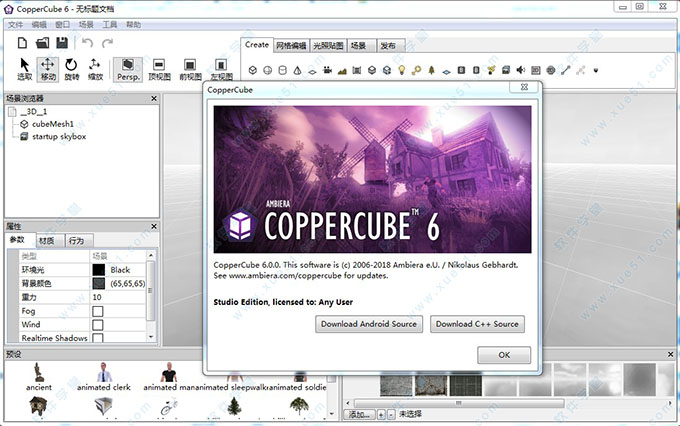Create a cube mesh from the Create toolbar
Image resolution: width=680 pixels, height=426 pixels.
click(253, 70)
